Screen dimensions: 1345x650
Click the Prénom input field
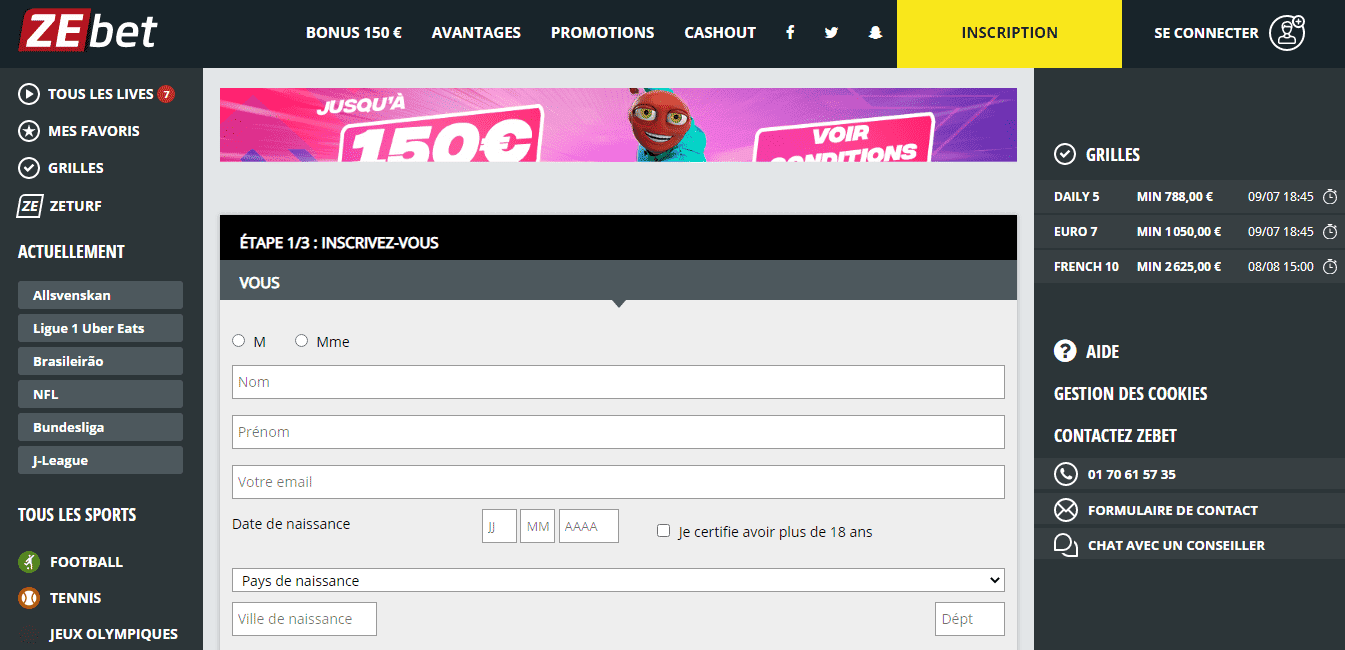point(618,432)
